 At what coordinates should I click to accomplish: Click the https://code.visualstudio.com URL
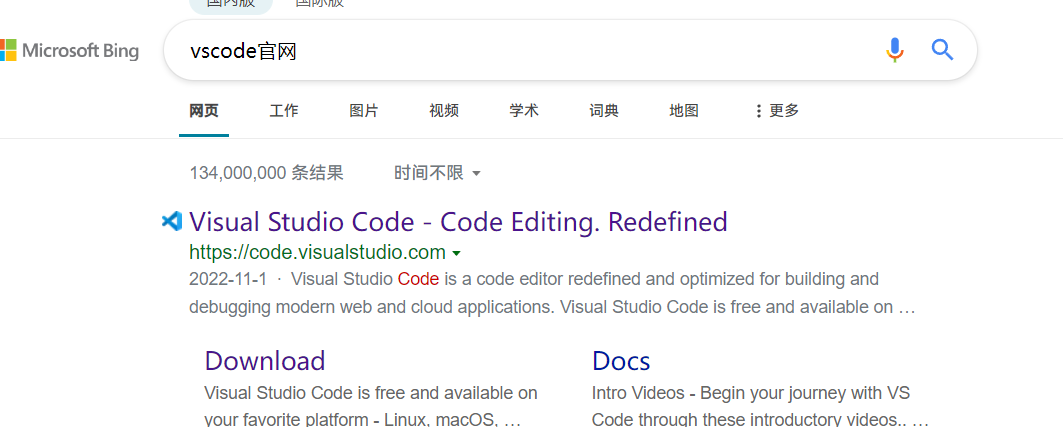[317, 253]
